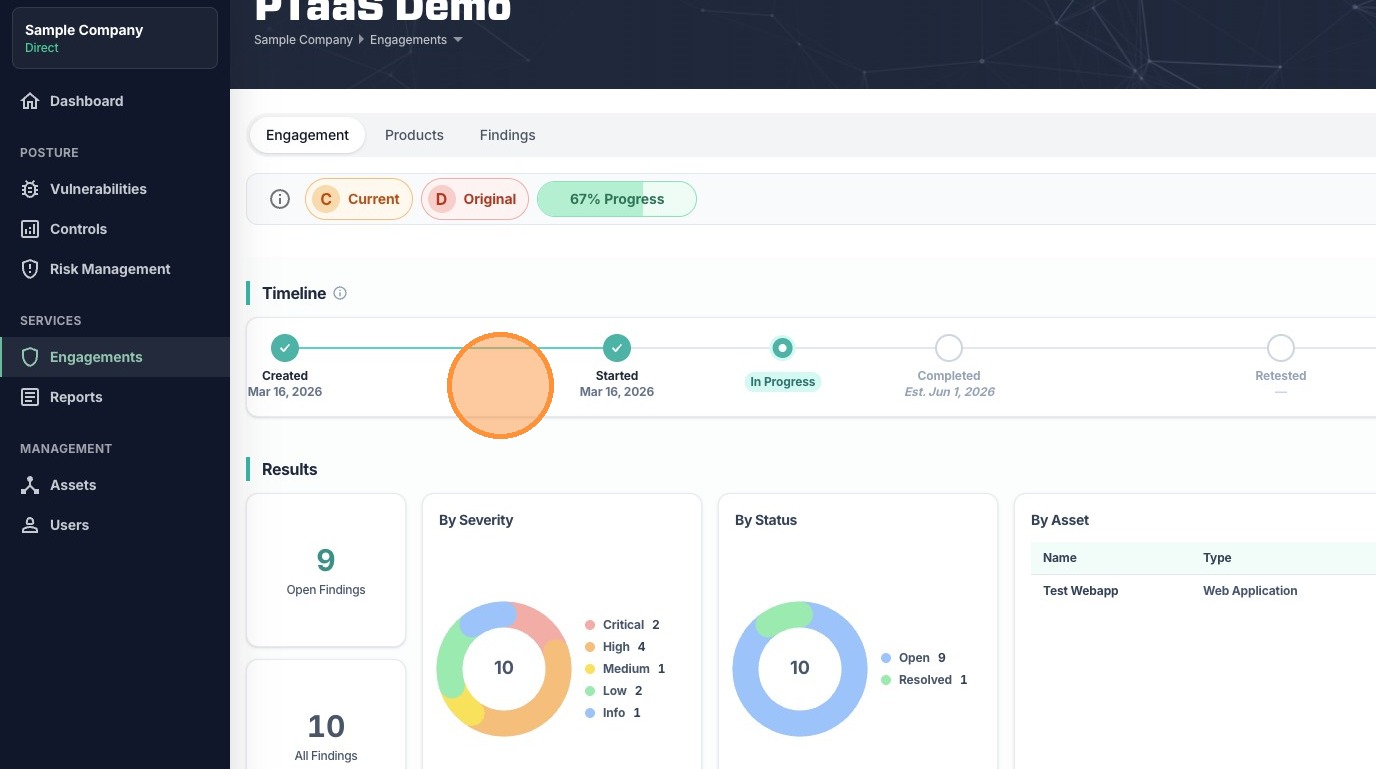
Task: Click the info icon beside Timeline
Action: [x=340, y=293]
